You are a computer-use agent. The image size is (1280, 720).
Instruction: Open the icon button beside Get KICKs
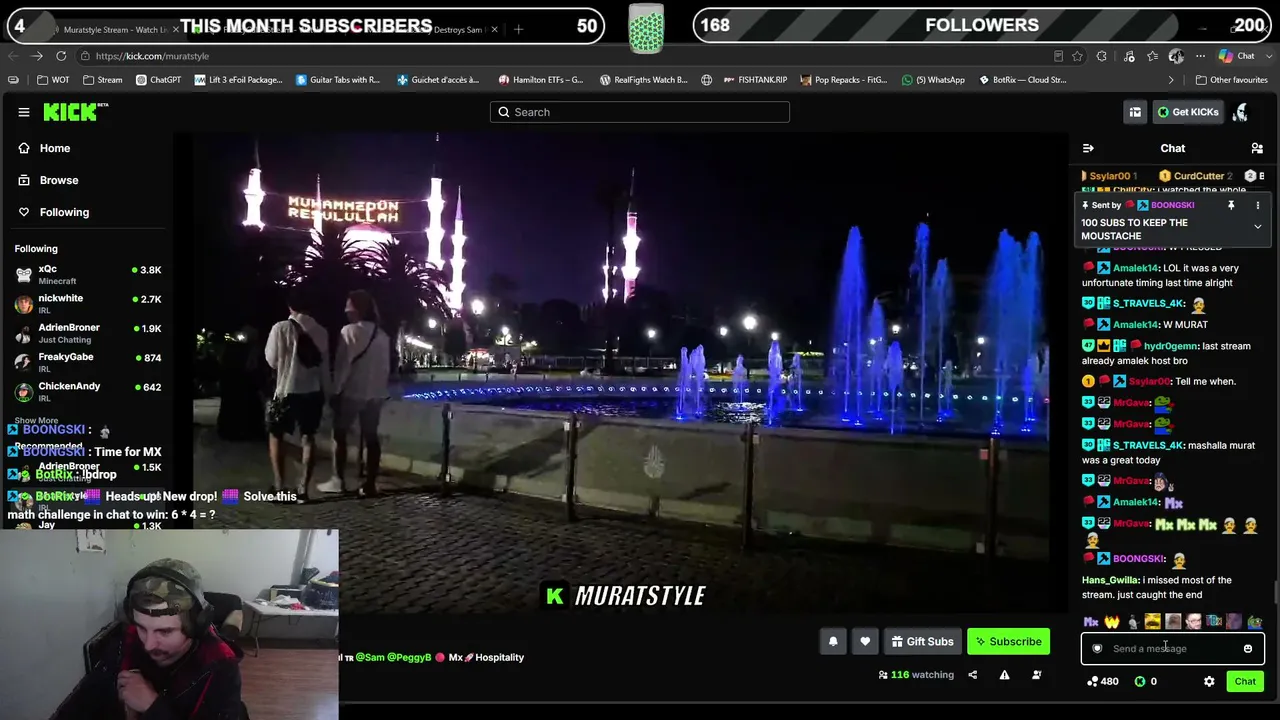point(1135,112)
